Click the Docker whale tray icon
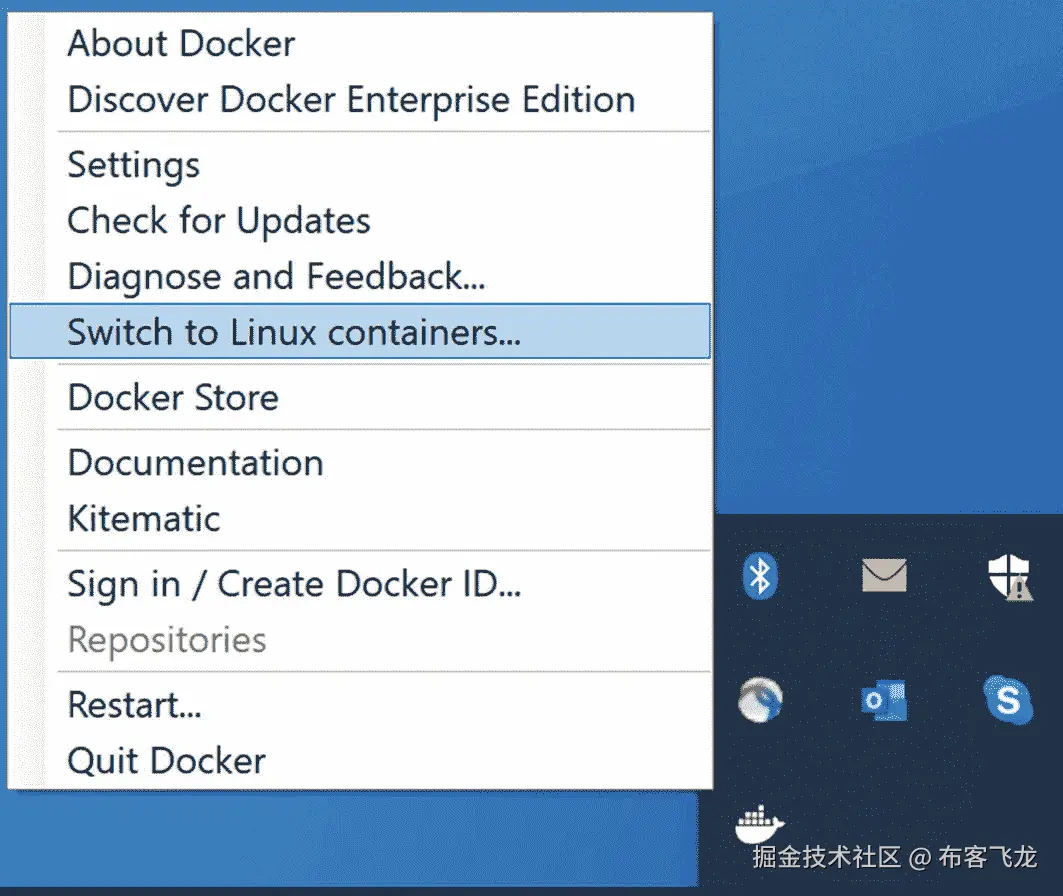 [x=759, y=823]
